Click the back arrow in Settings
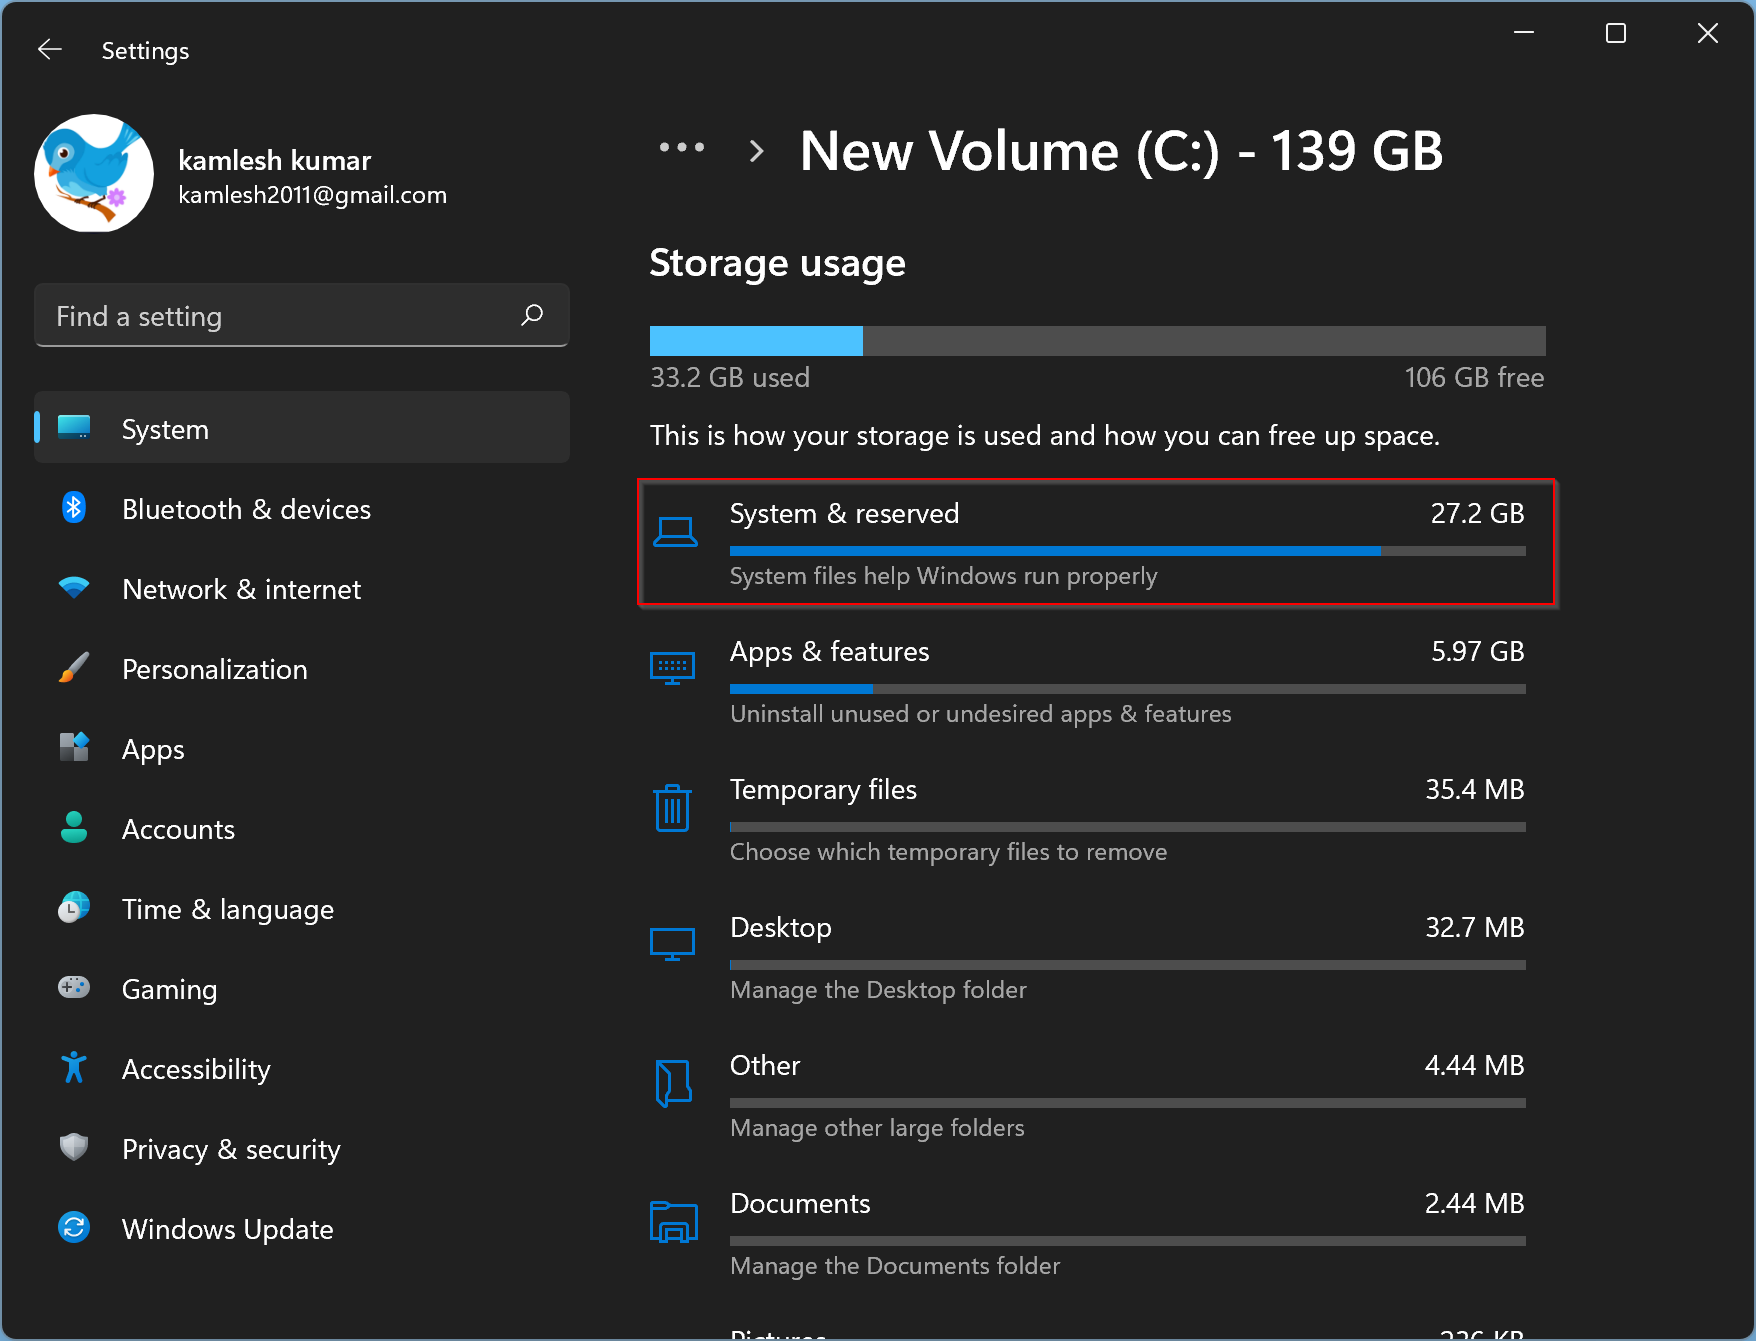 49,50
